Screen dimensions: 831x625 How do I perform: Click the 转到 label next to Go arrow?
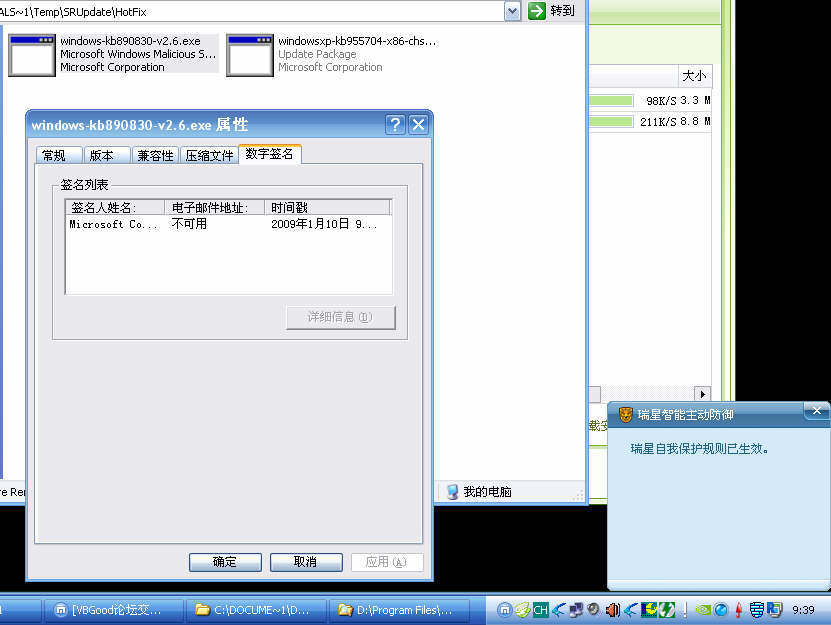tap(562, 11)
